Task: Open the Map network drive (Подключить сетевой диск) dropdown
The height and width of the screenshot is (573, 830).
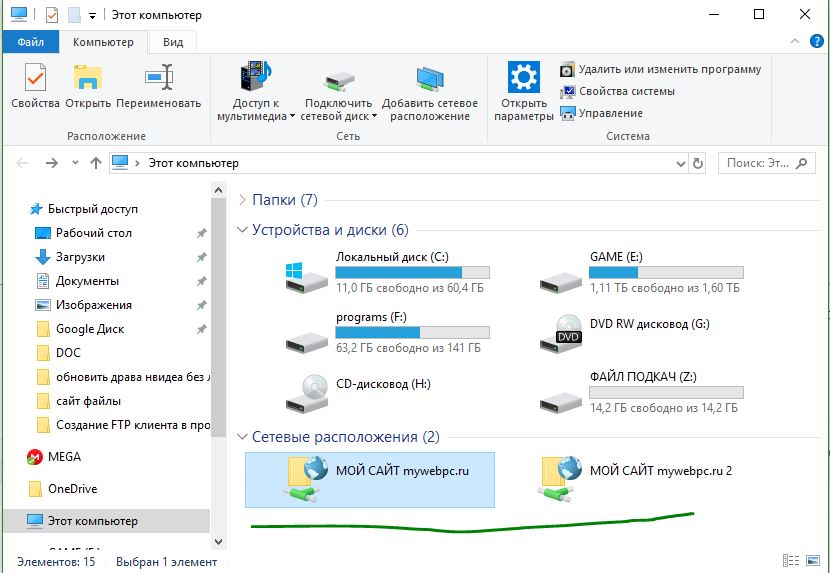Action: pyautogui.click(x=374, y=117)
